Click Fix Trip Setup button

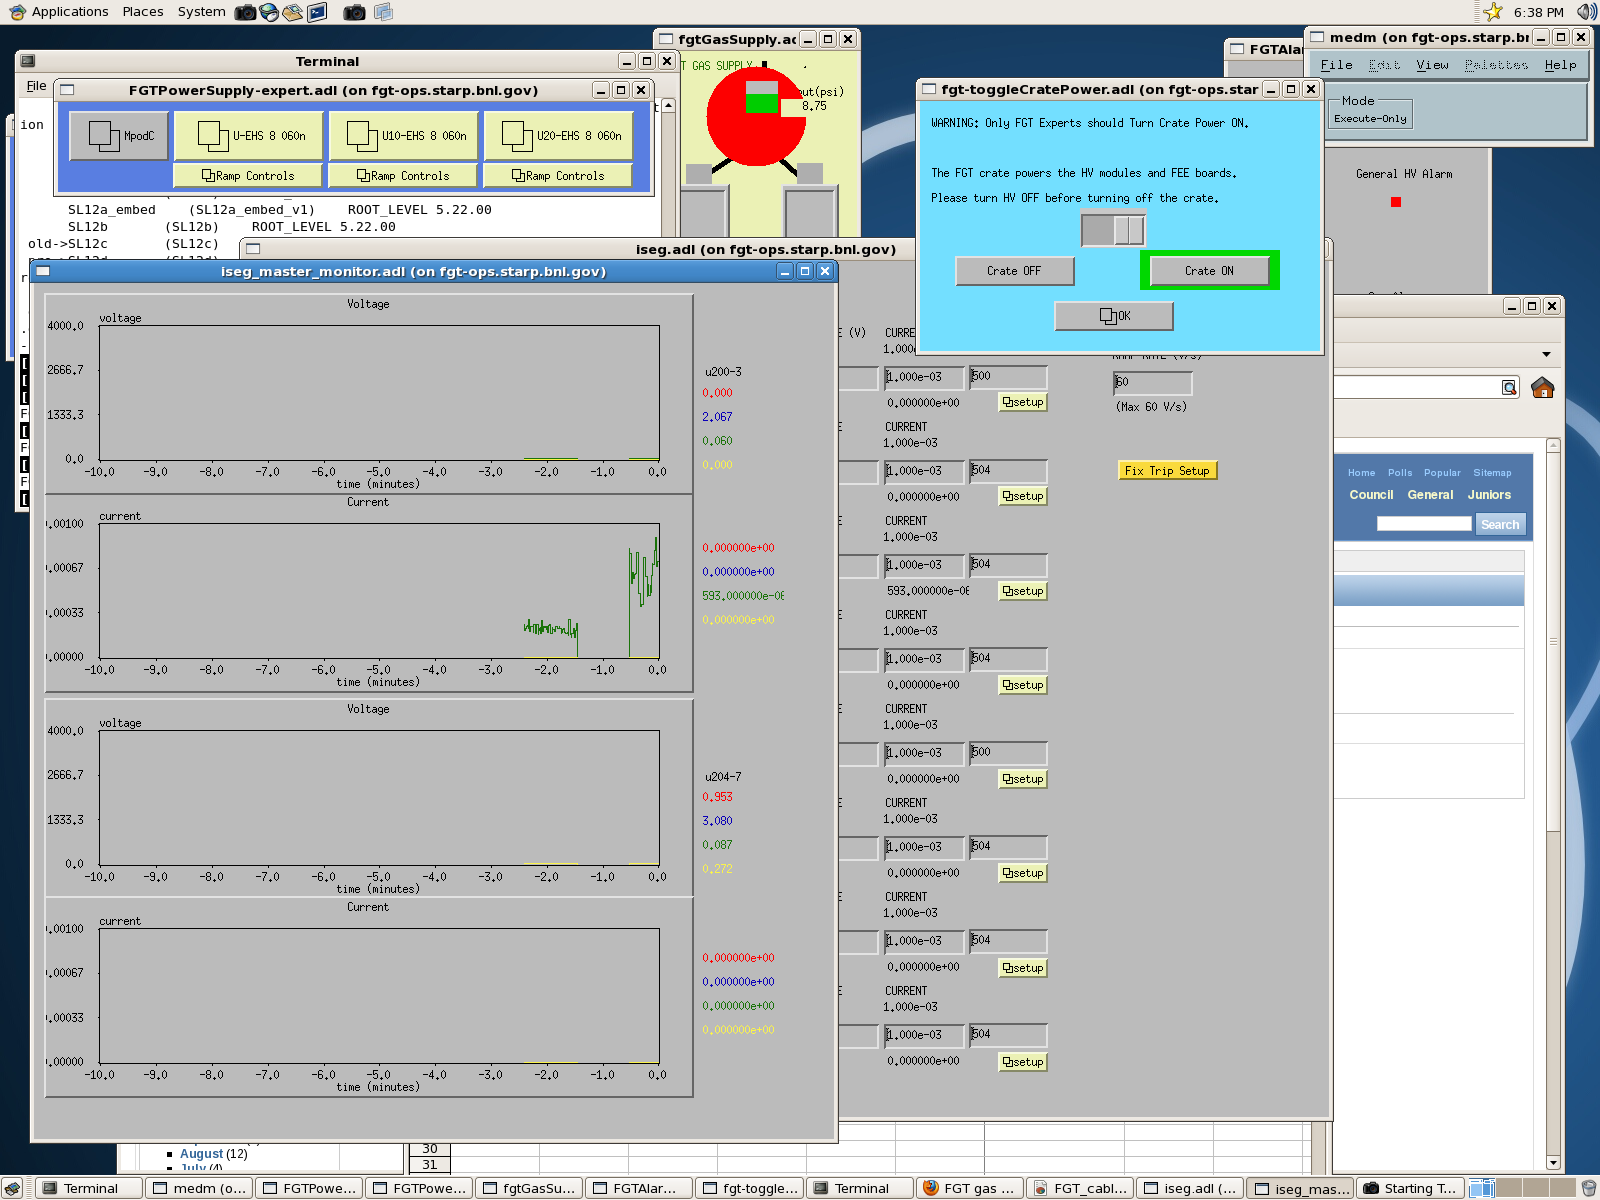[1167, 471]
